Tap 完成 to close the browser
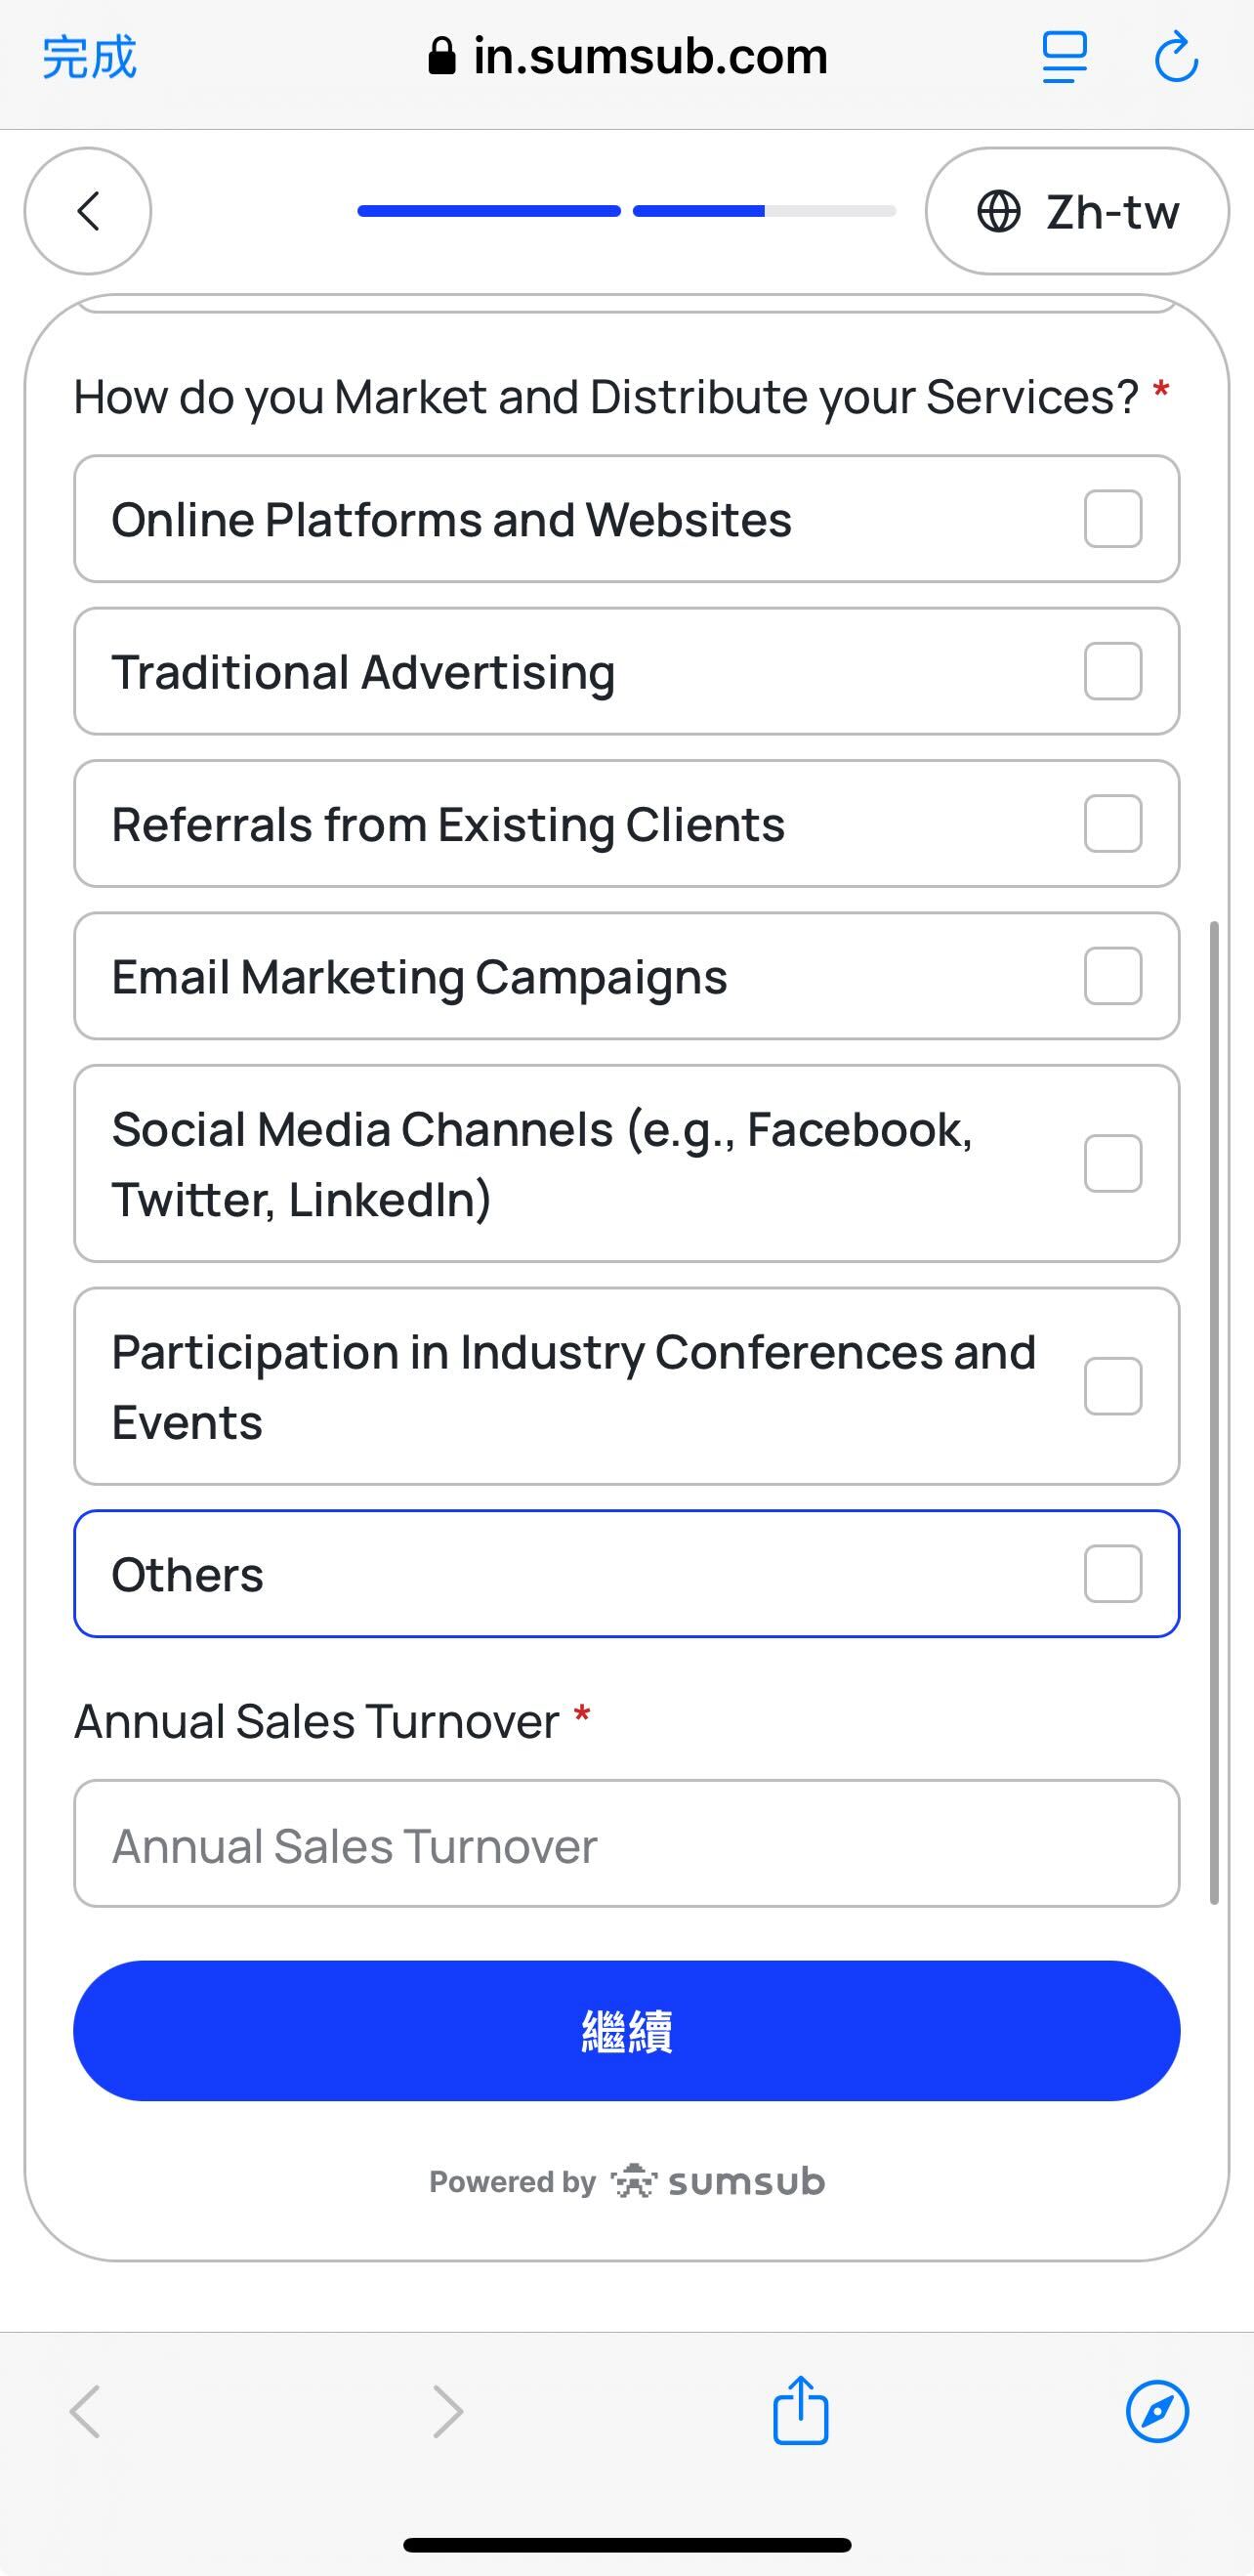The width and height of the screenshot is (1254, 2576). pos(89,57)
